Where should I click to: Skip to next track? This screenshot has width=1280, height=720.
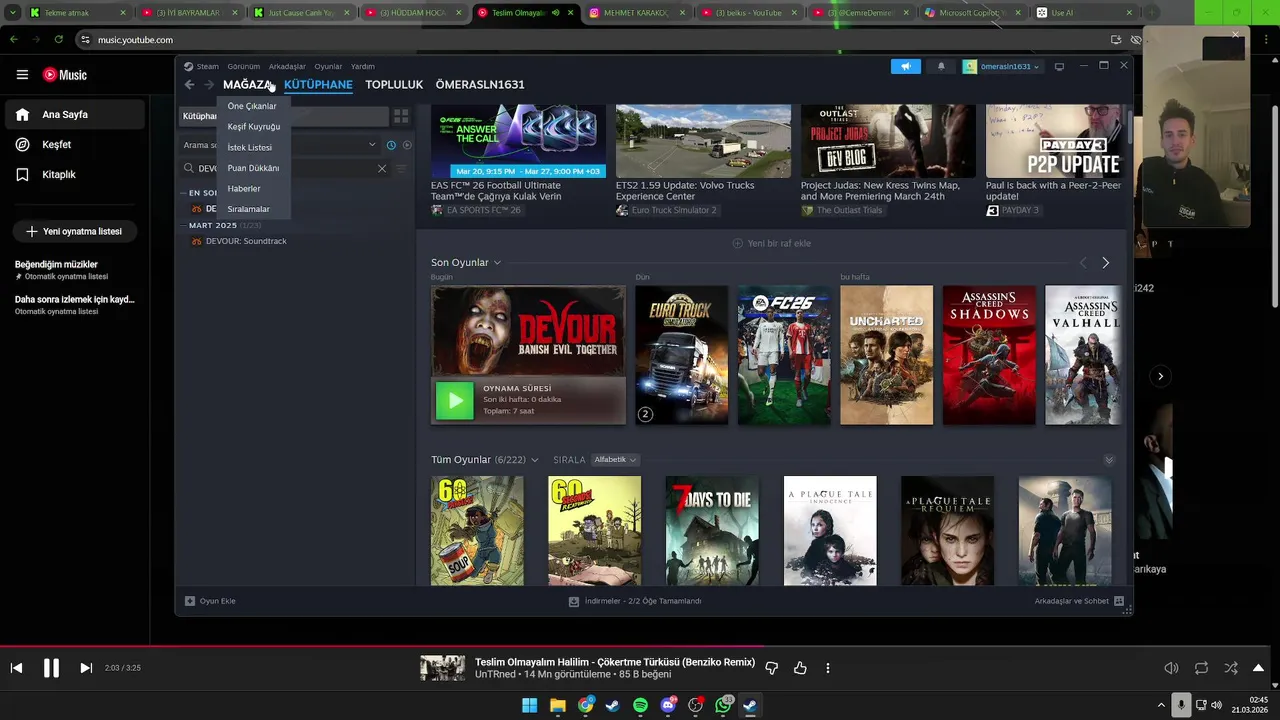click(86, 668)
